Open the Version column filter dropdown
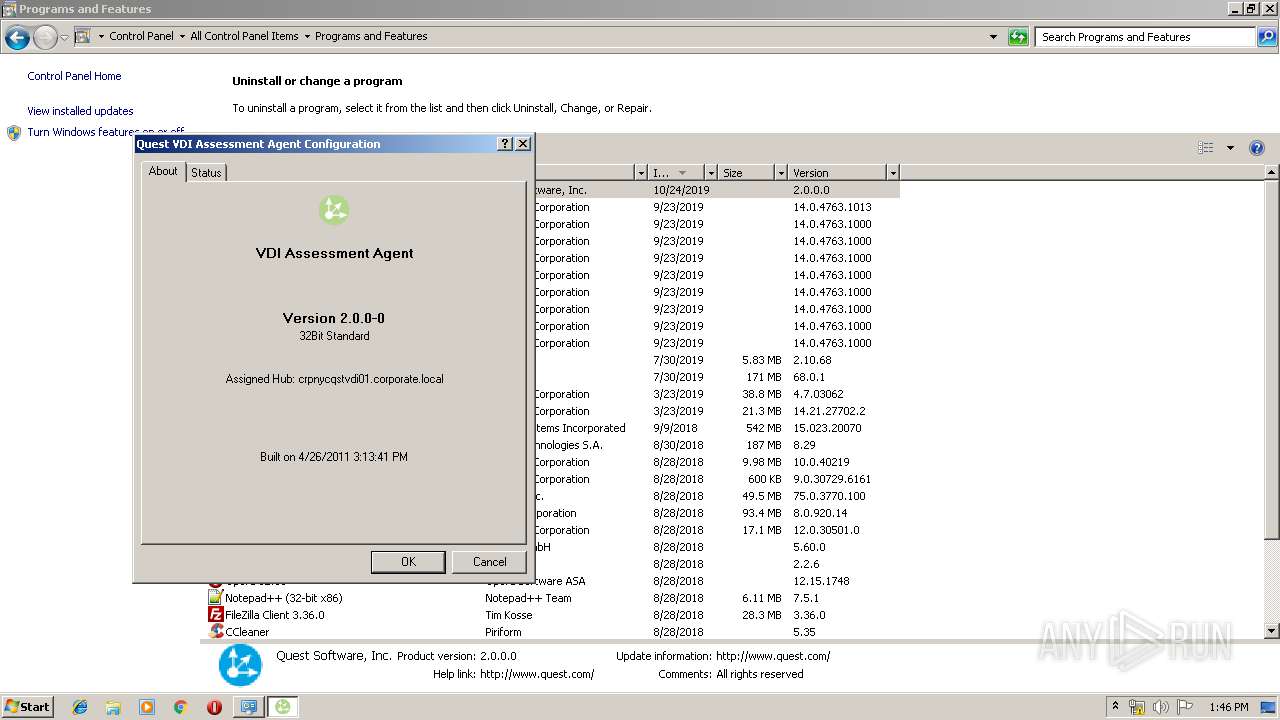Viewport: 1280px width, 720px height. point(893,173)
